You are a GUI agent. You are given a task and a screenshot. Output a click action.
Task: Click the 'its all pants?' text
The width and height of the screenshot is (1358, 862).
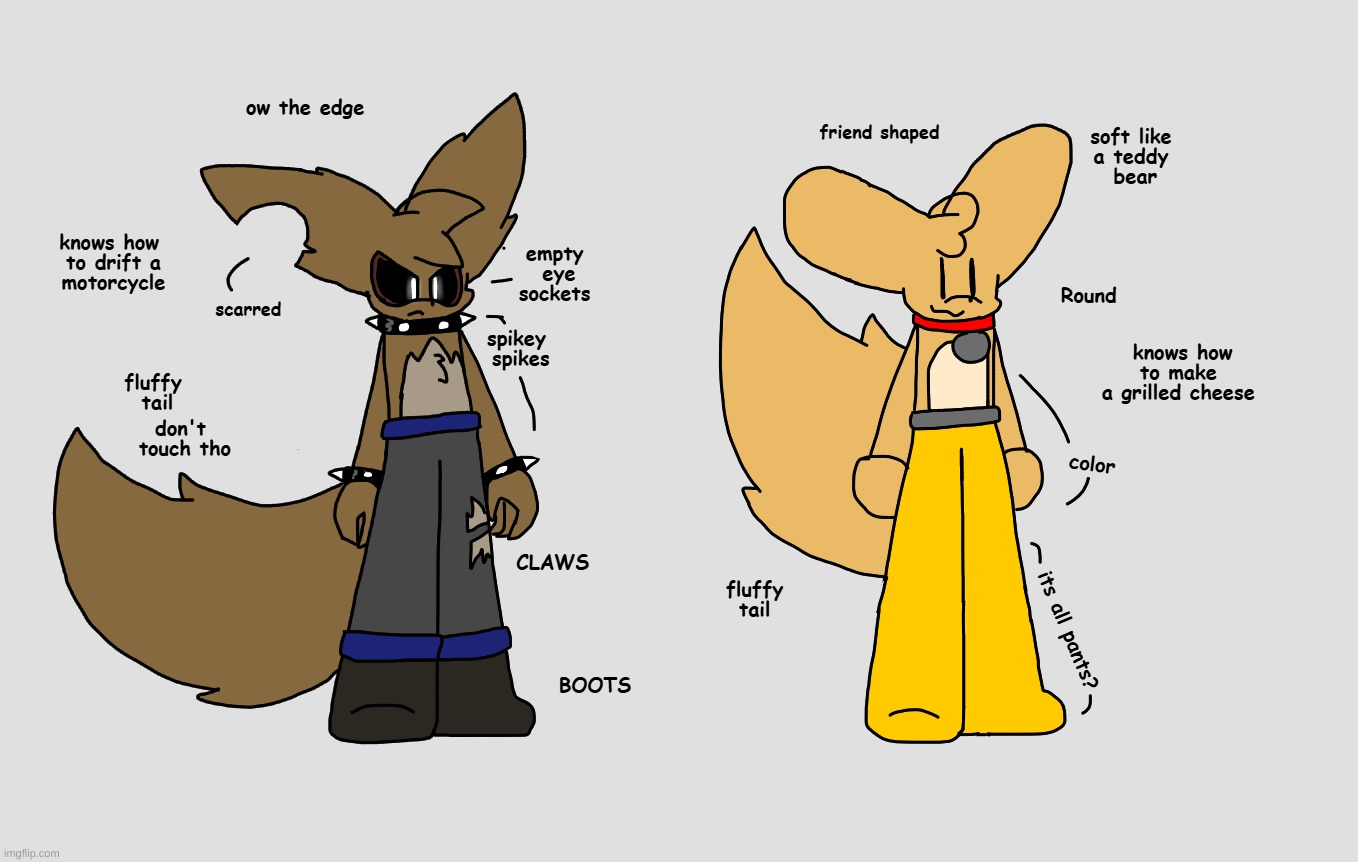tap(1068, 629)
